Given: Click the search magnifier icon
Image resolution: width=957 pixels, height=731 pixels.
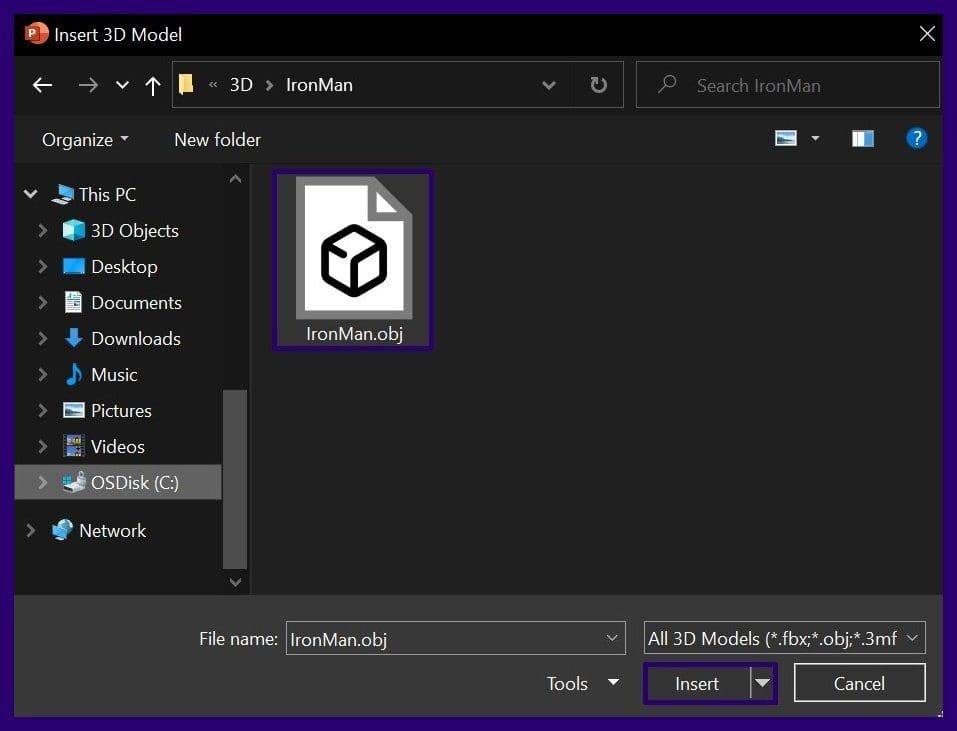Looking at the screenshot, I should (x=667, y=84).
